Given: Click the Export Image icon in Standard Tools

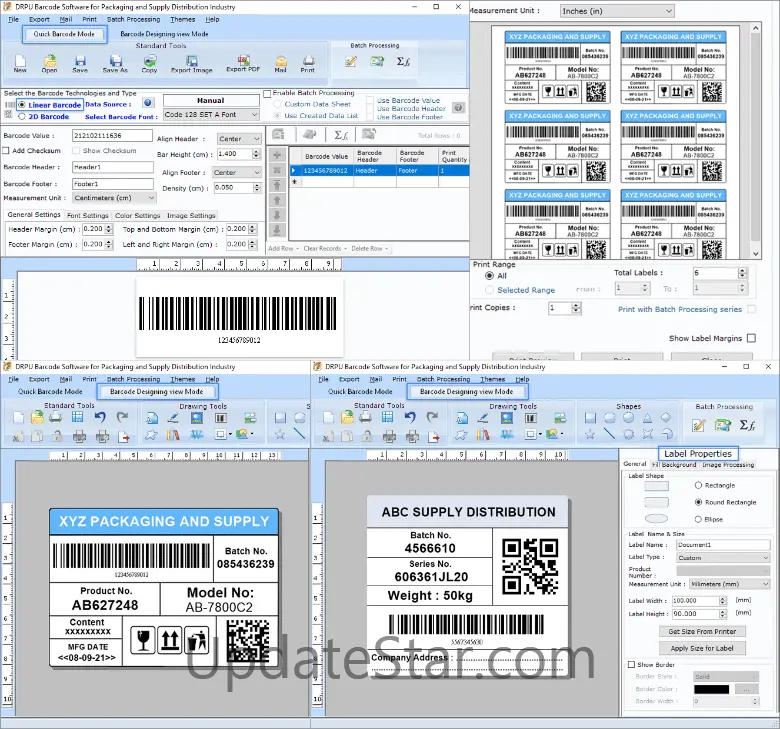Looking at the screenshot, I should (191, 63).
